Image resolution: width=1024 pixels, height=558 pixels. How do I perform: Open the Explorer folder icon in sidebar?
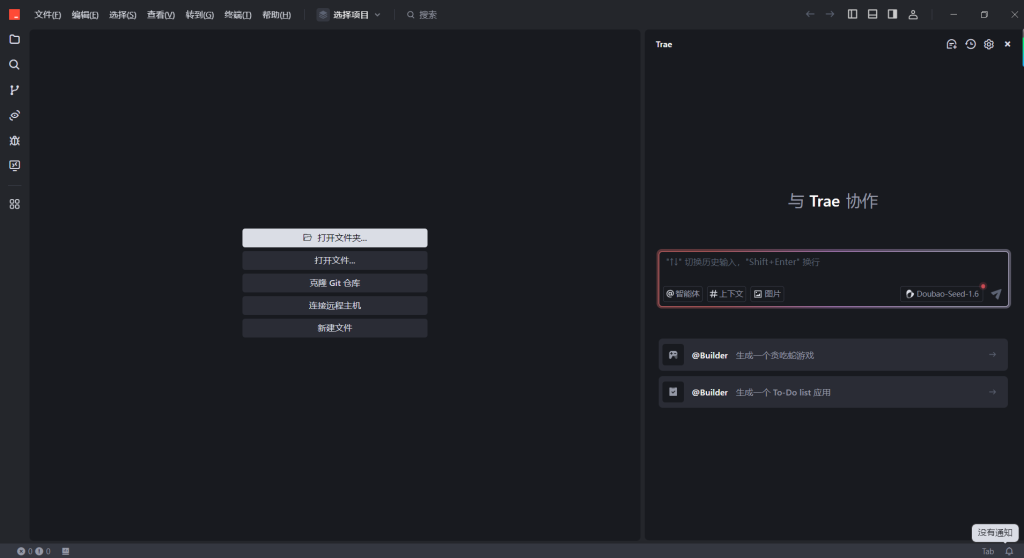point(14,39)
